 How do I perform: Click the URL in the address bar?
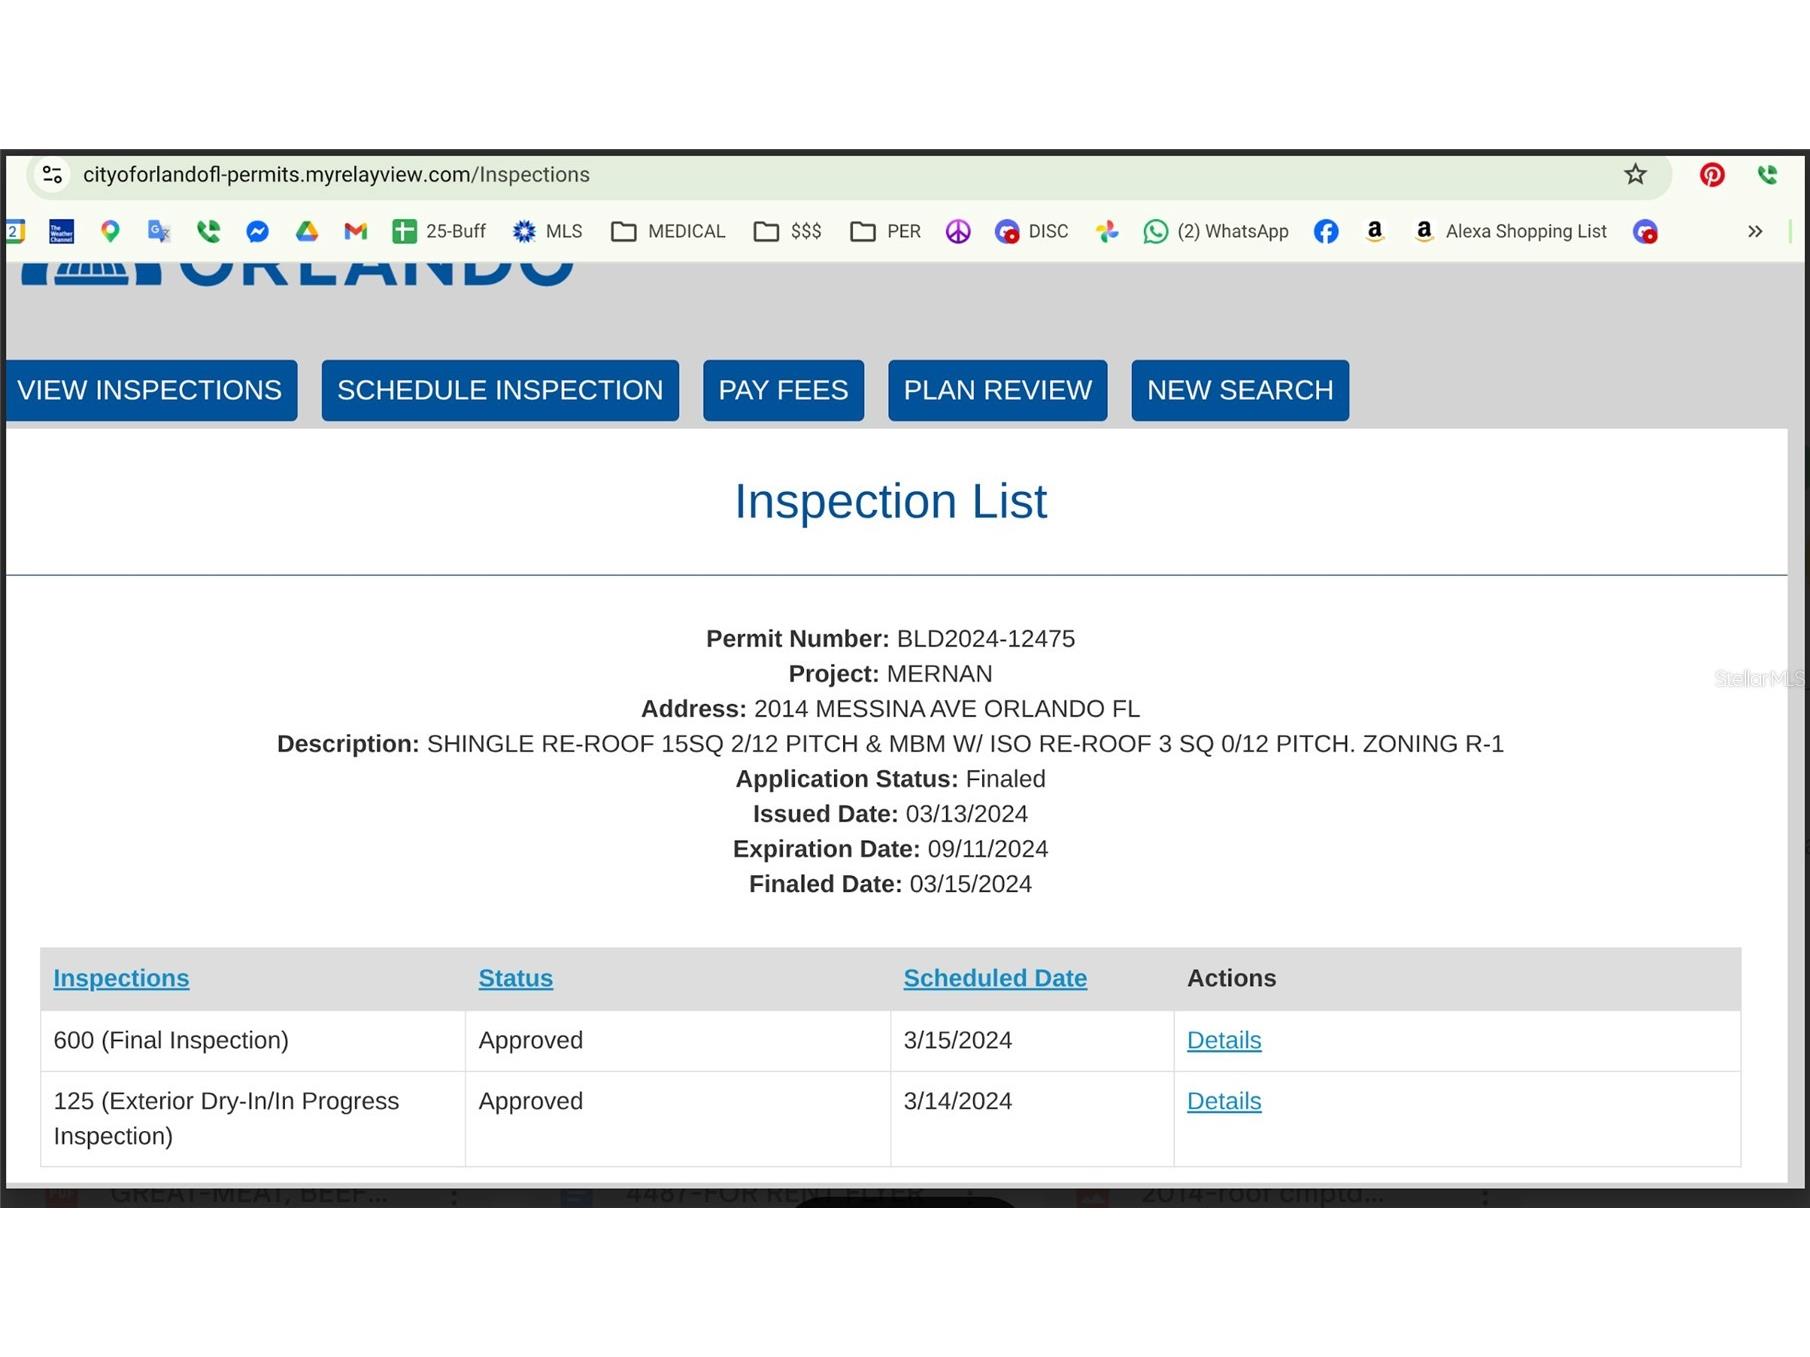pyautogui.click(x=336, y=175)
